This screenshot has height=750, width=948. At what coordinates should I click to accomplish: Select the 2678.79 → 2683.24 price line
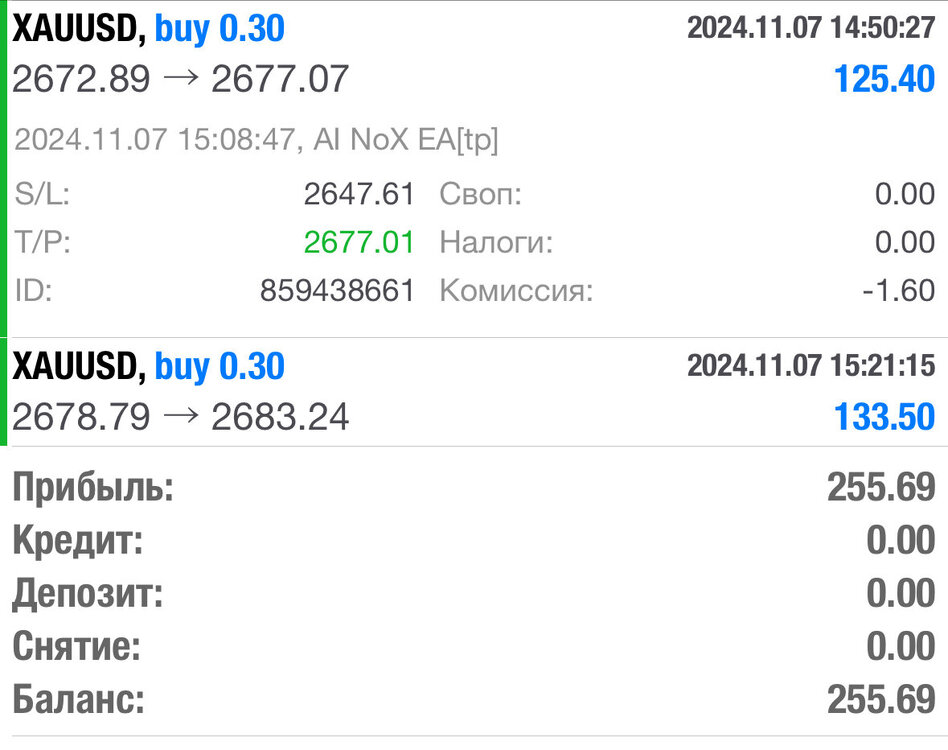[x=181, y=417]
